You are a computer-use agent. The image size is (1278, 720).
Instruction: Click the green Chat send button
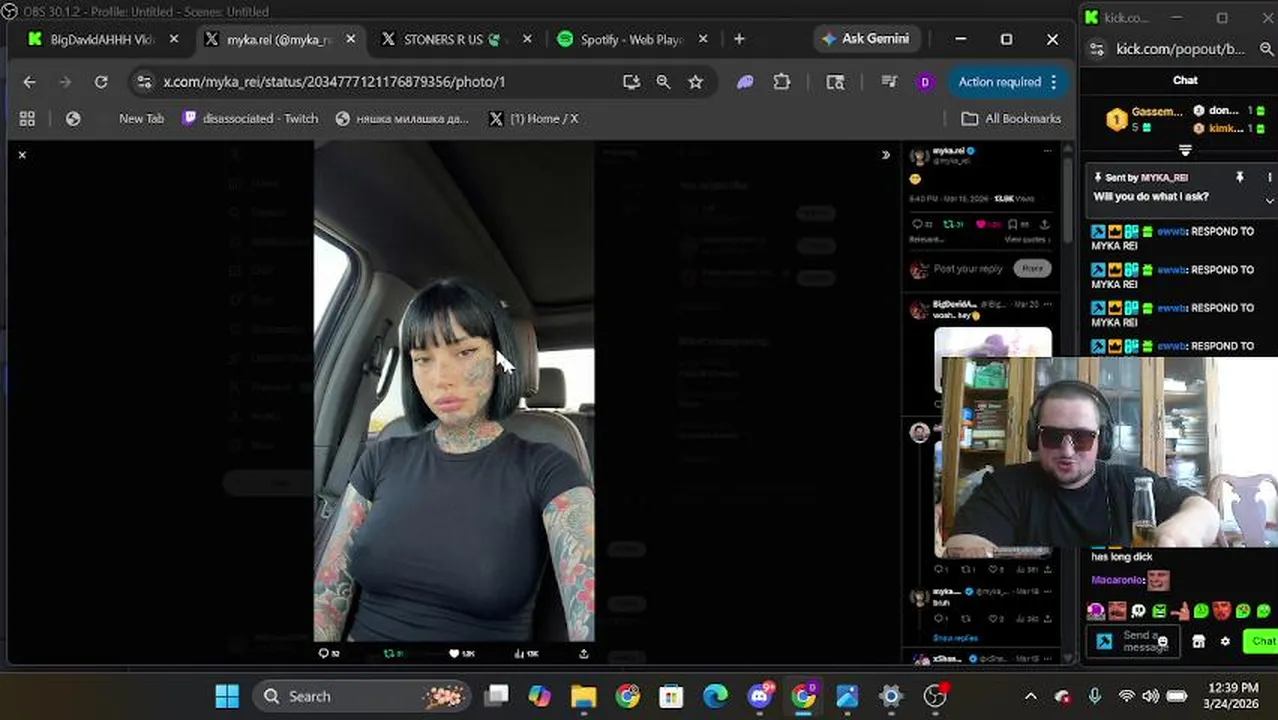pos(1262,641)
